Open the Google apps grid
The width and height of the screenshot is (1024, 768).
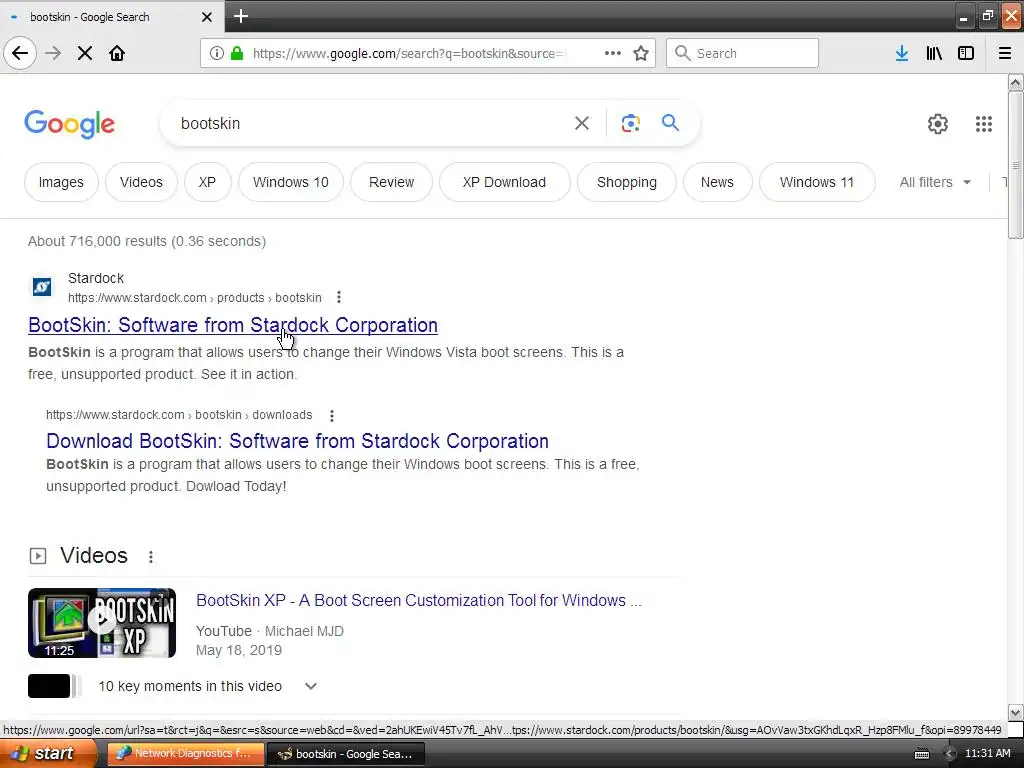point(984,123)
